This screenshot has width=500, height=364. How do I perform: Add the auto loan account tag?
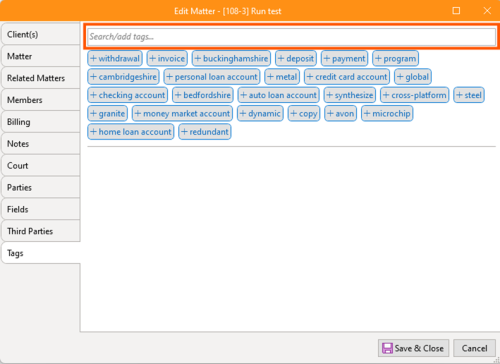[x=278, y=95]
